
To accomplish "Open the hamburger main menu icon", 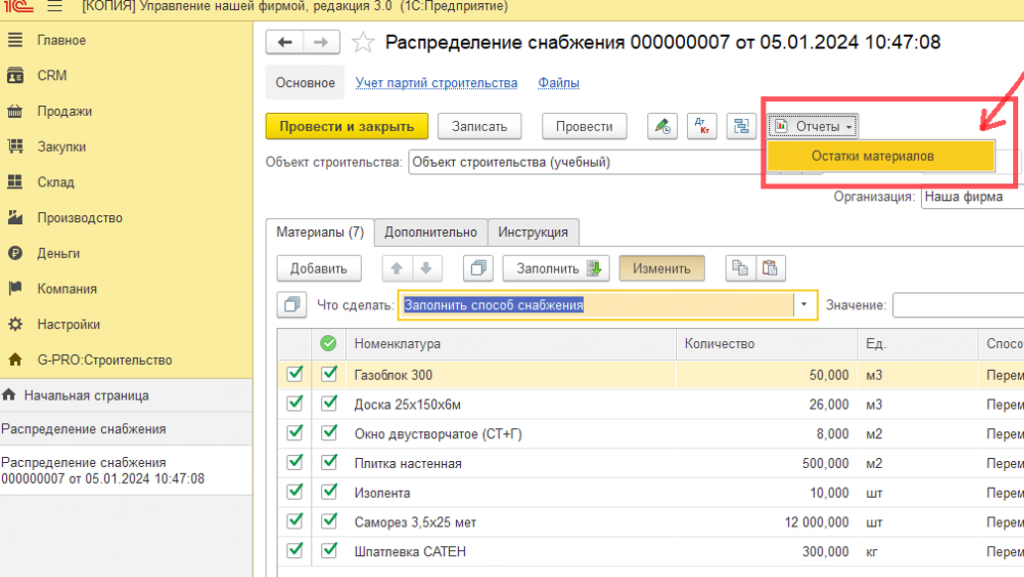I will point(53,7).
